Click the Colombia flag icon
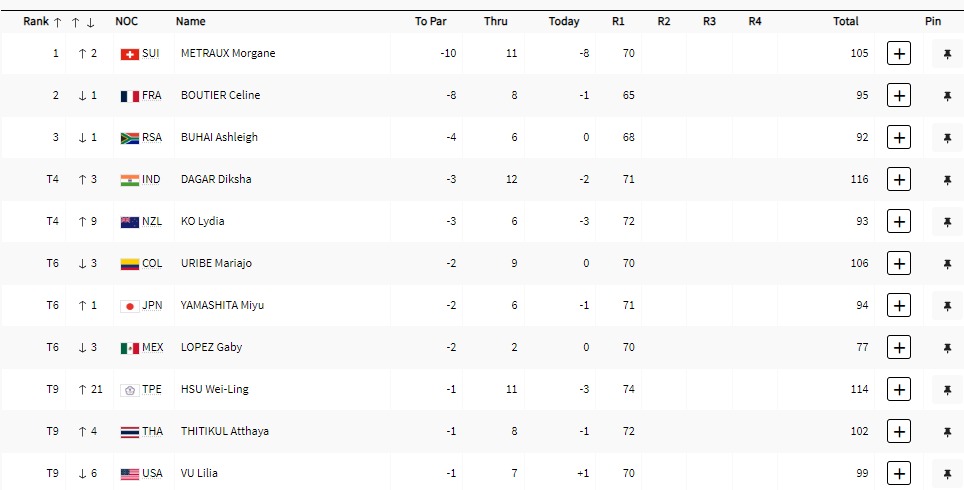The width and height of the screenshot is (964, 490). tap(129, 264)
